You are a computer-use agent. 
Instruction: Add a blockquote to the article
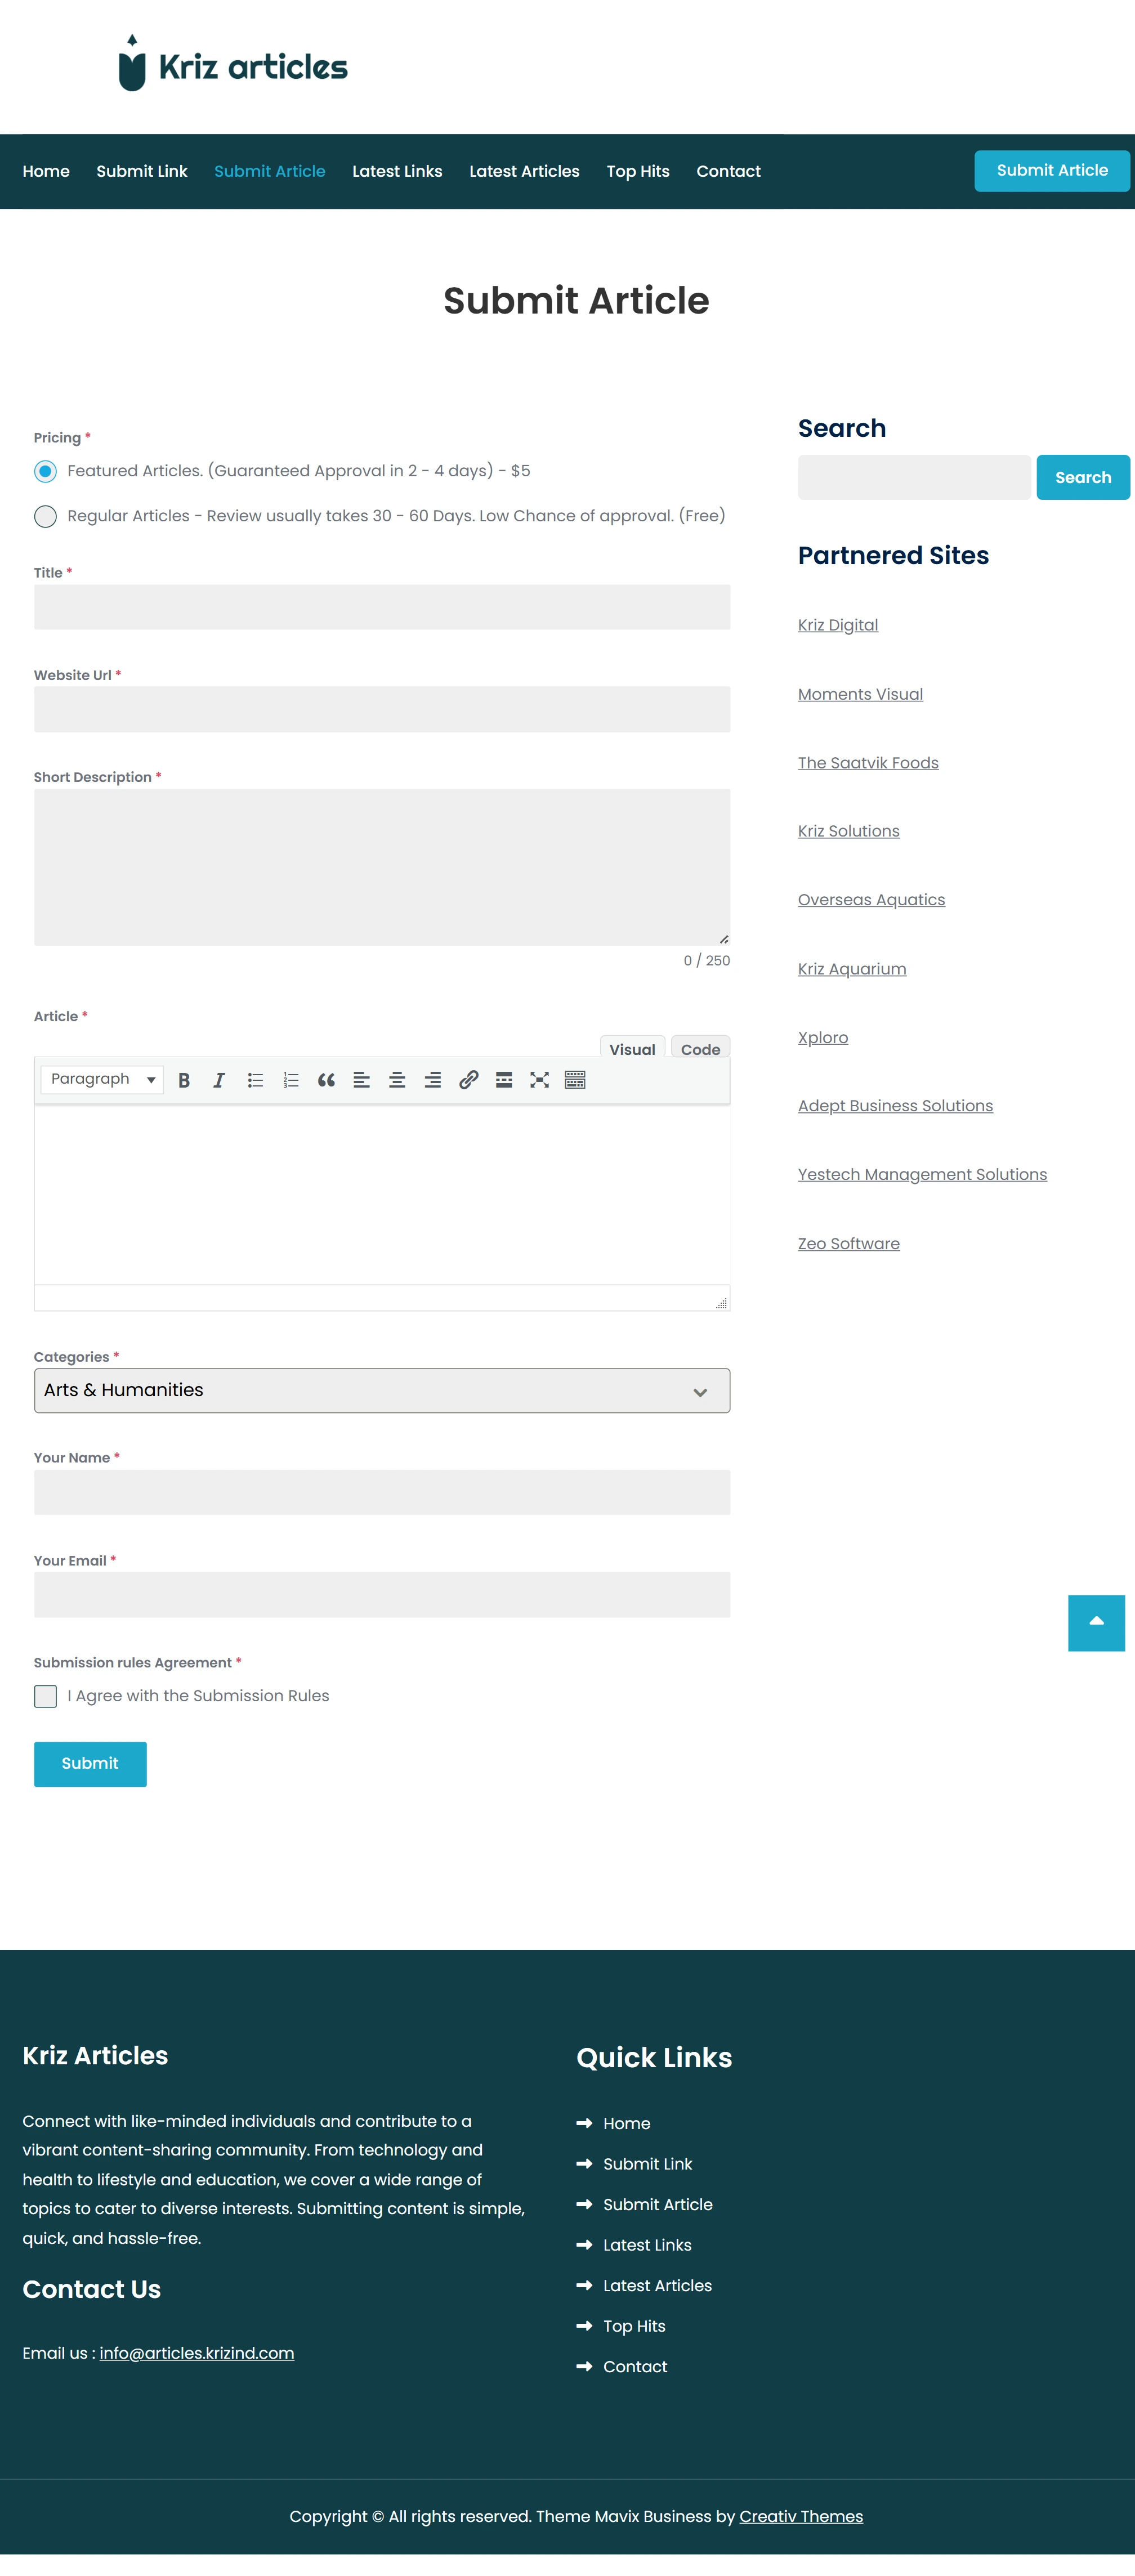326,1080
